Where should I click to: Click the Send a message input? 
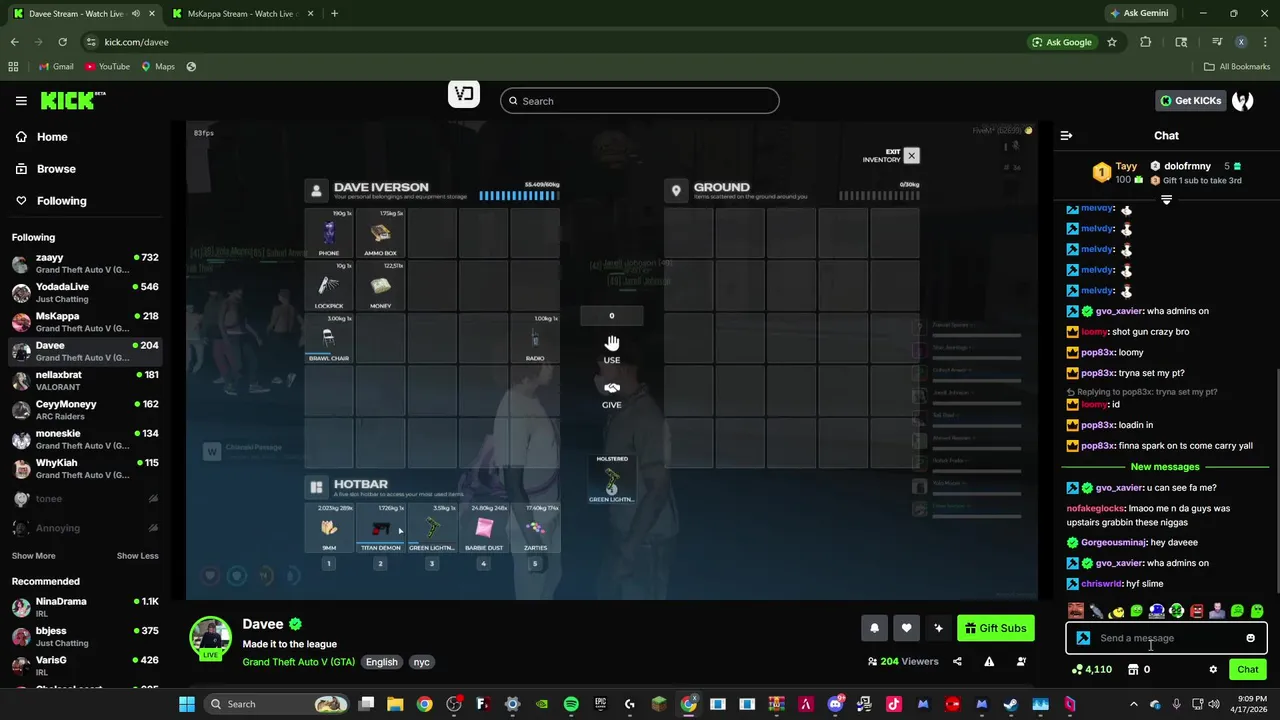tap(1166, 638)
